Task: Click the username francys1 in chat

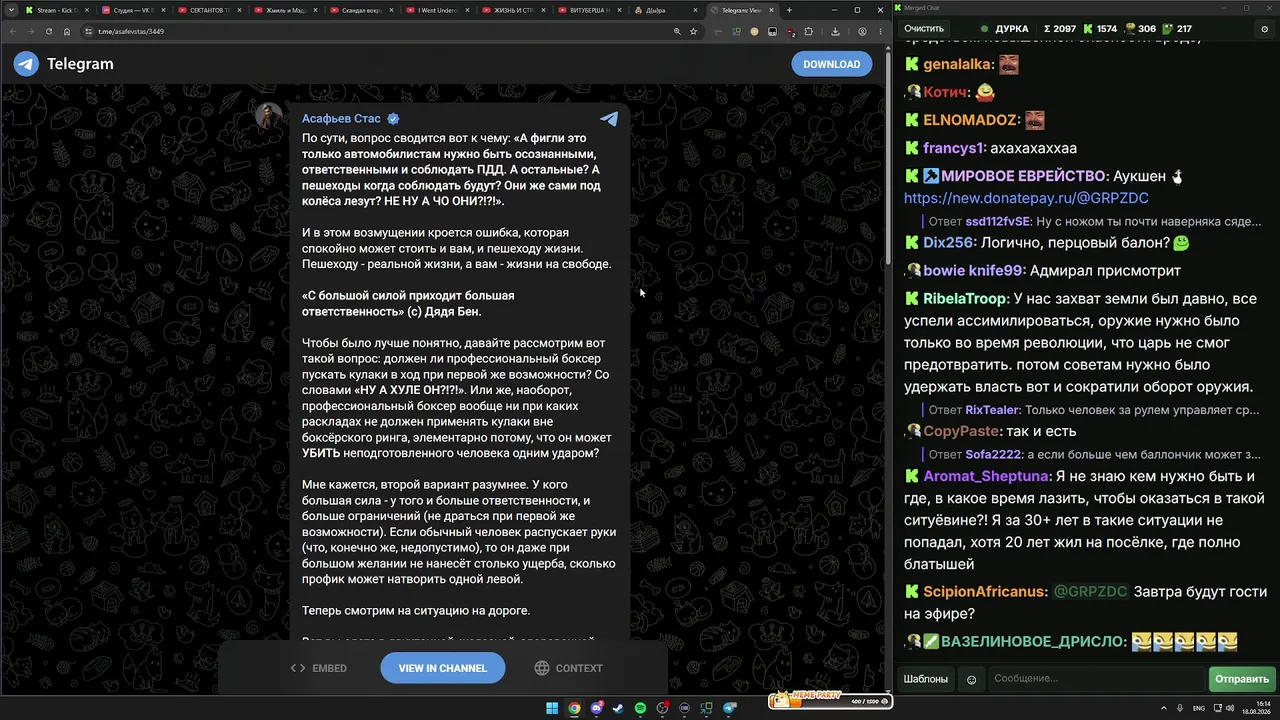Action: (x=953, y=148)
